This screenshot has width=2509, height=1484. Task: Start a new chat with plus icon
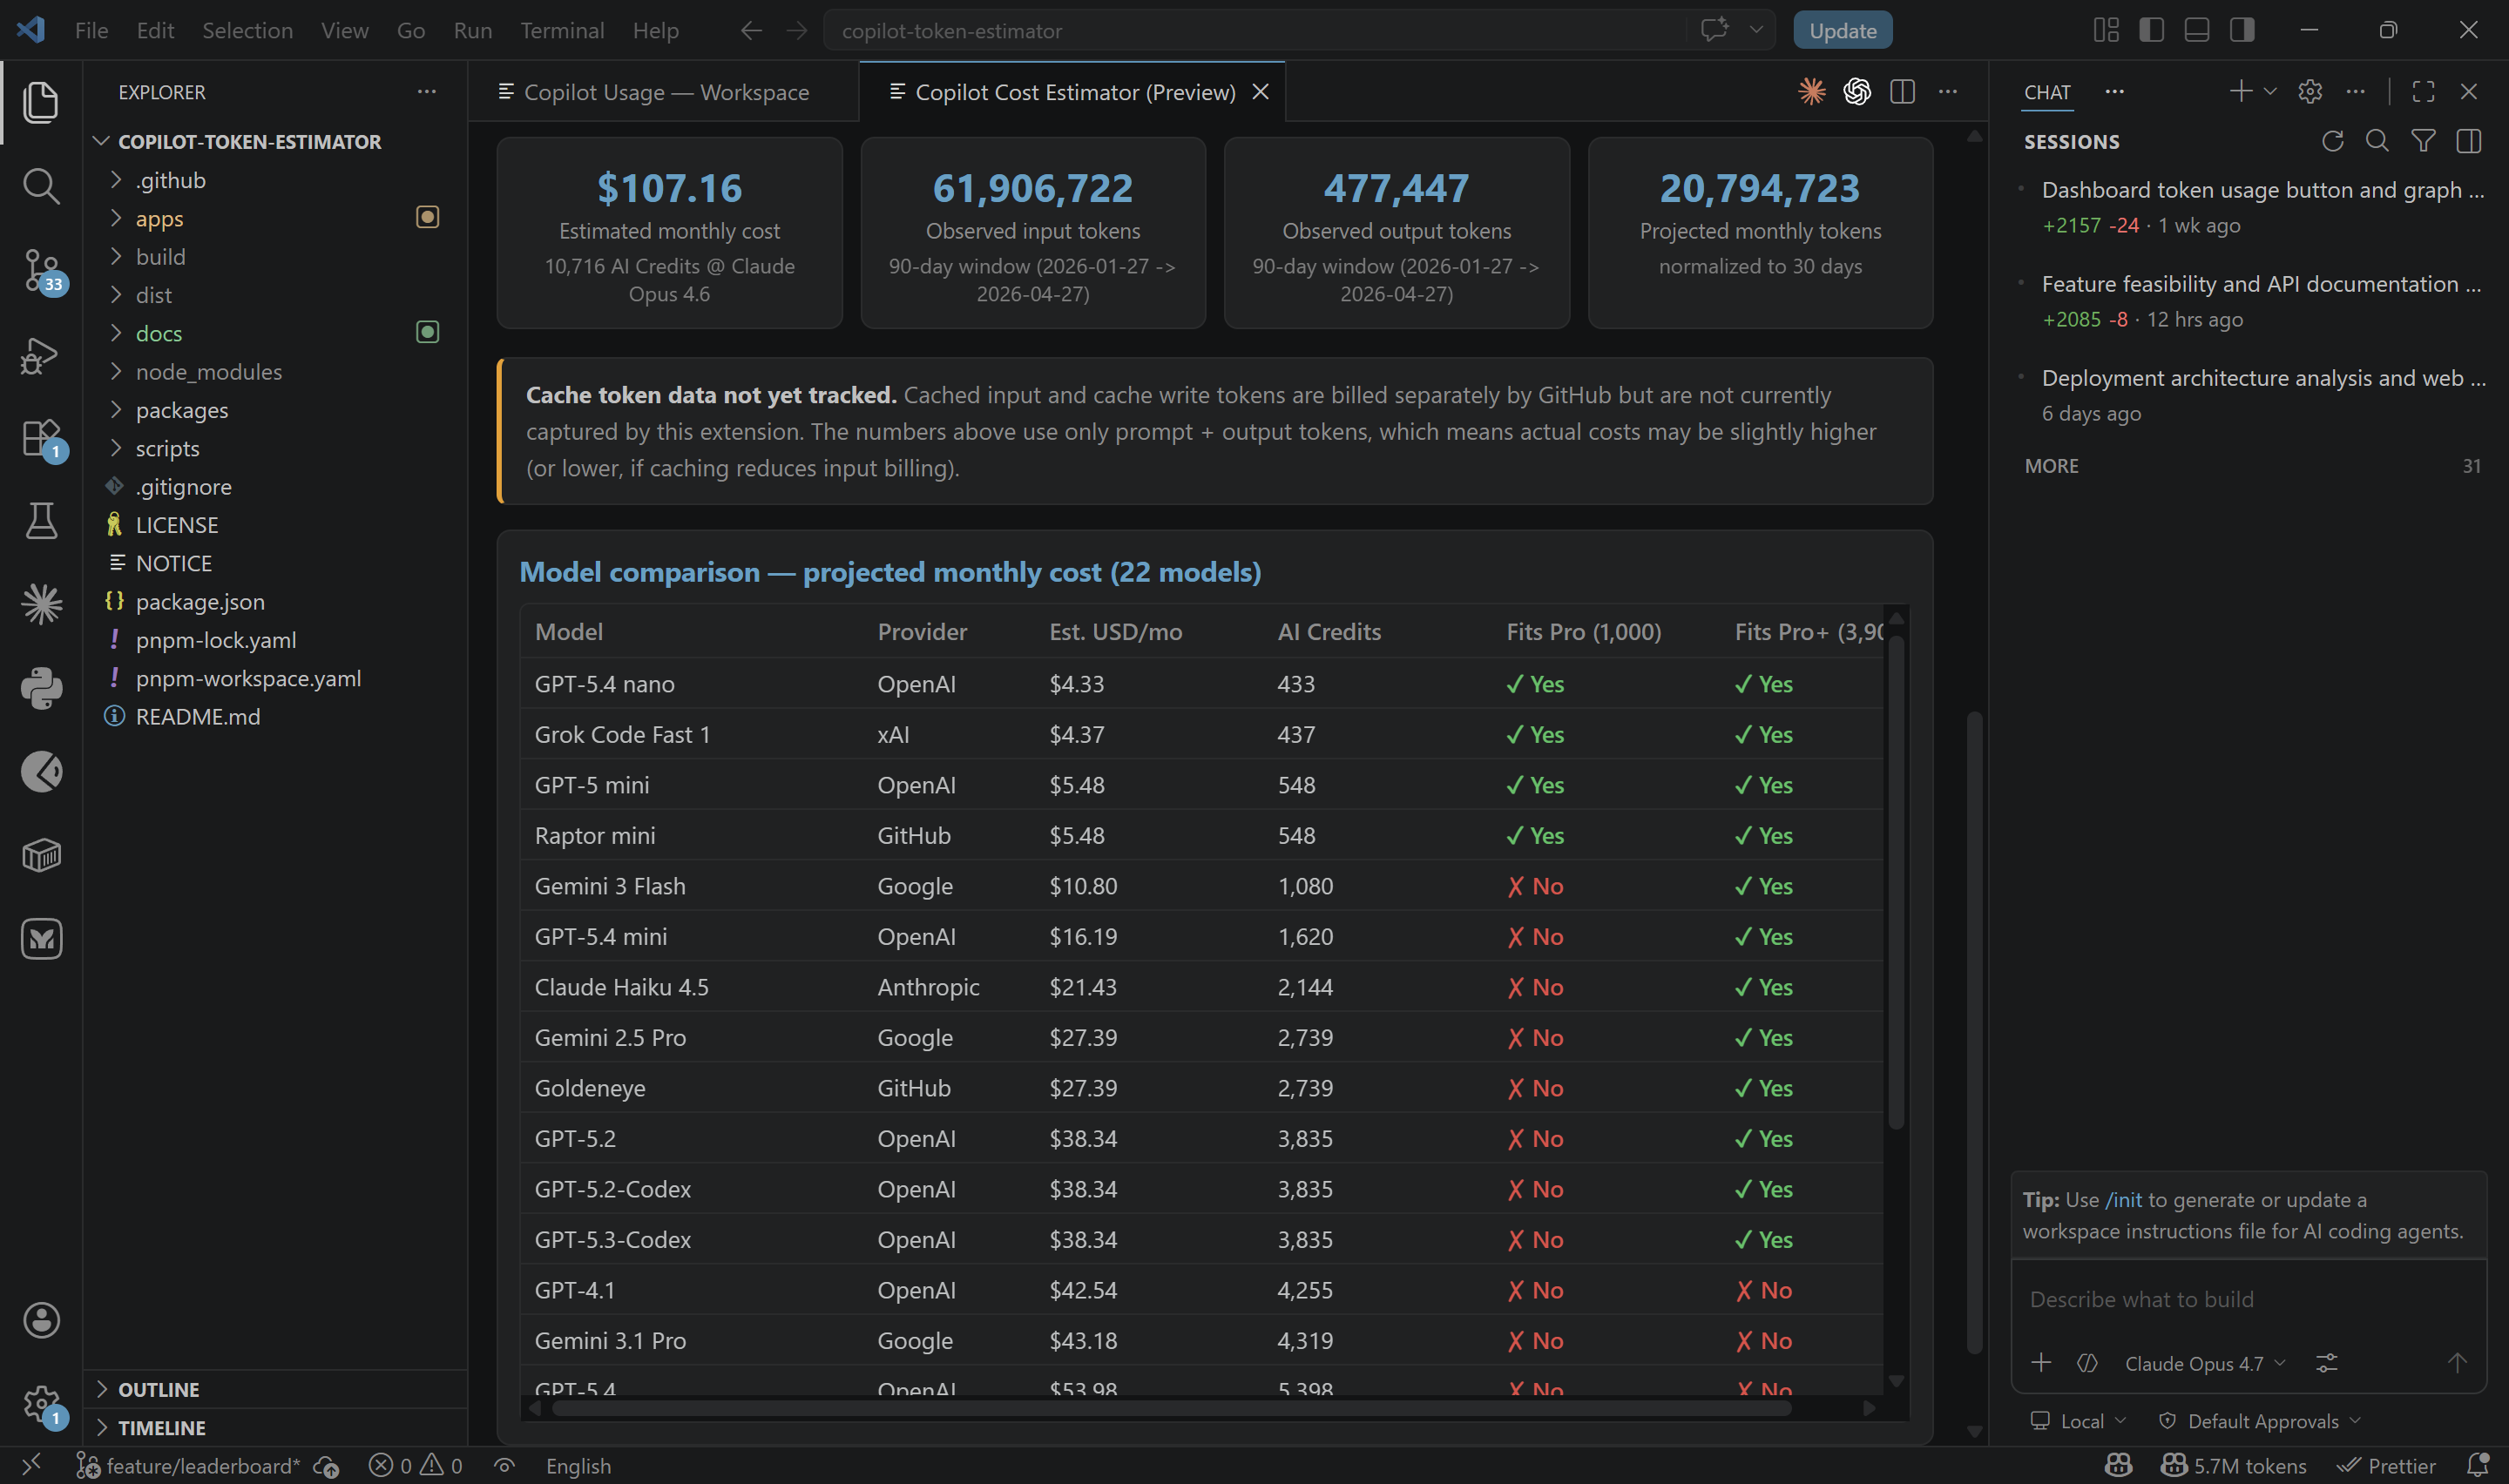tap(2240, 91)
